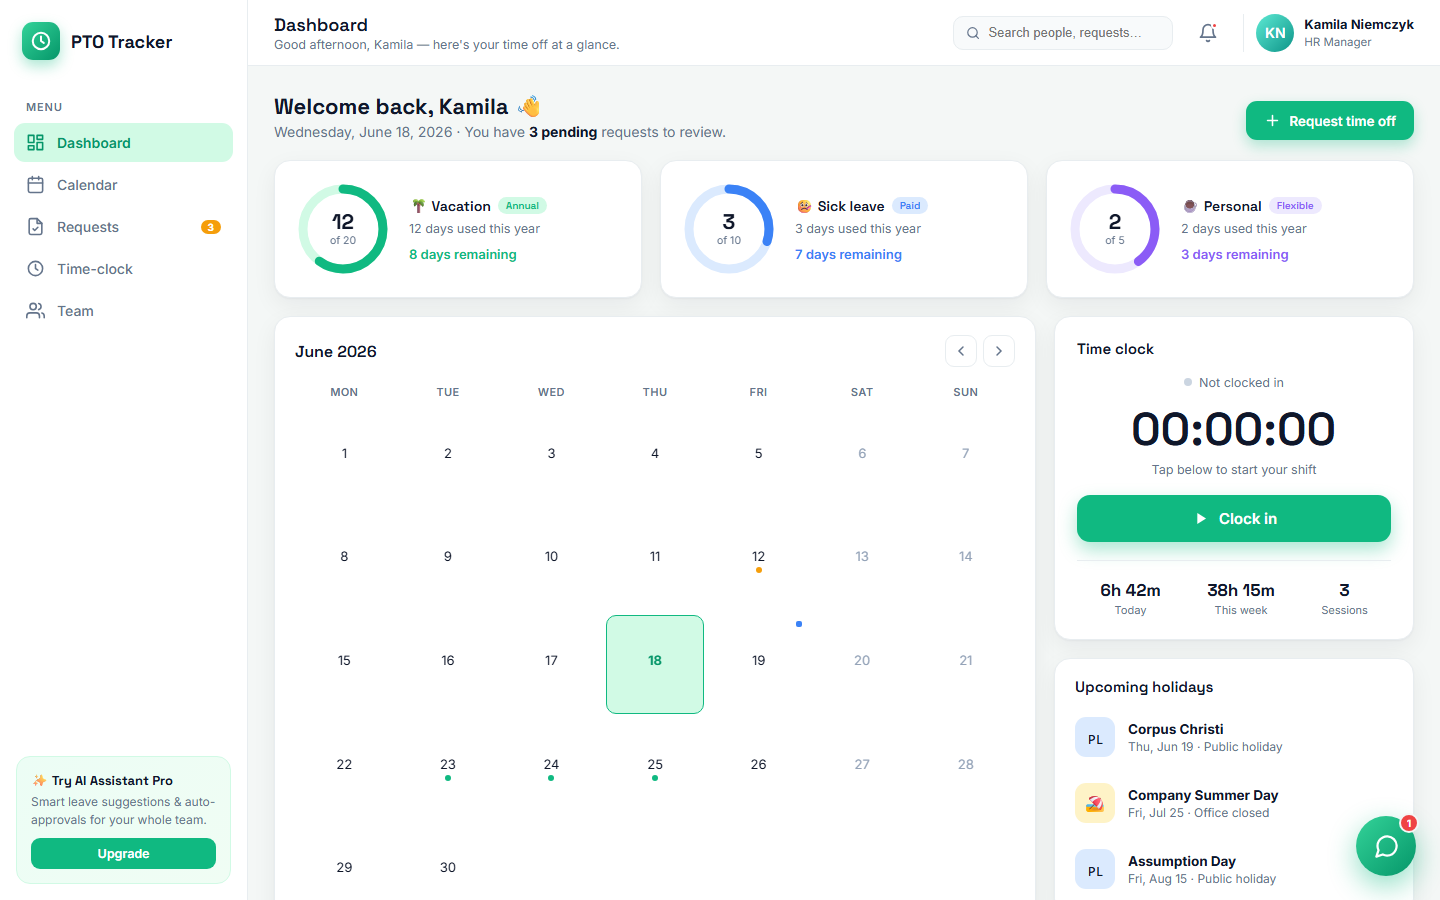This screenshot has height=900, width=1440.
Task: Click the Paid tag on Sick leave card
Action: coord(910,206)
